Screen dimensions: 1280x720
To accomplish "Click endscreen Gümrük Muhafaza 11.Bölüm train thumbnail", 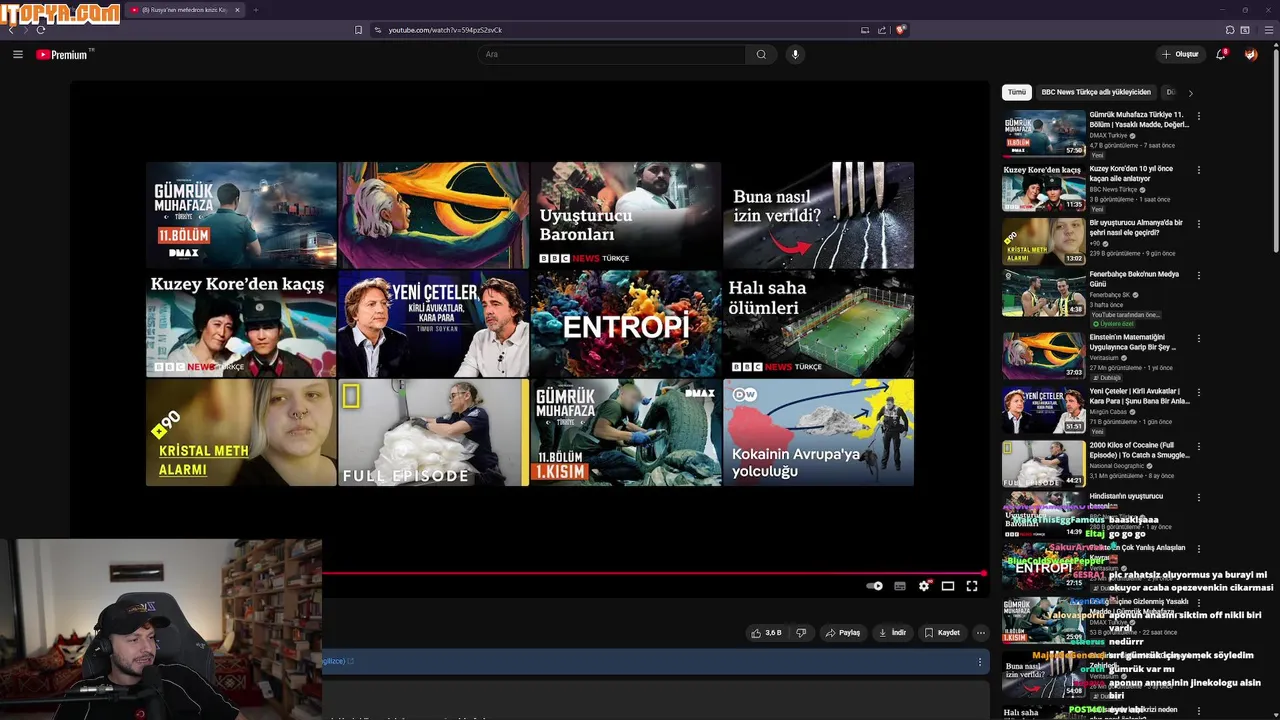I will [x=241, y=215].
